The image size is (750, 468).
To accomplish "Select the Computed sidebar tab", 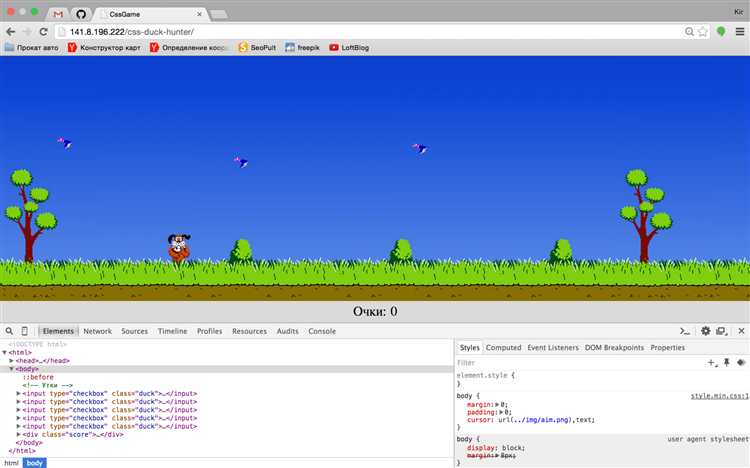I will (503, 347).
